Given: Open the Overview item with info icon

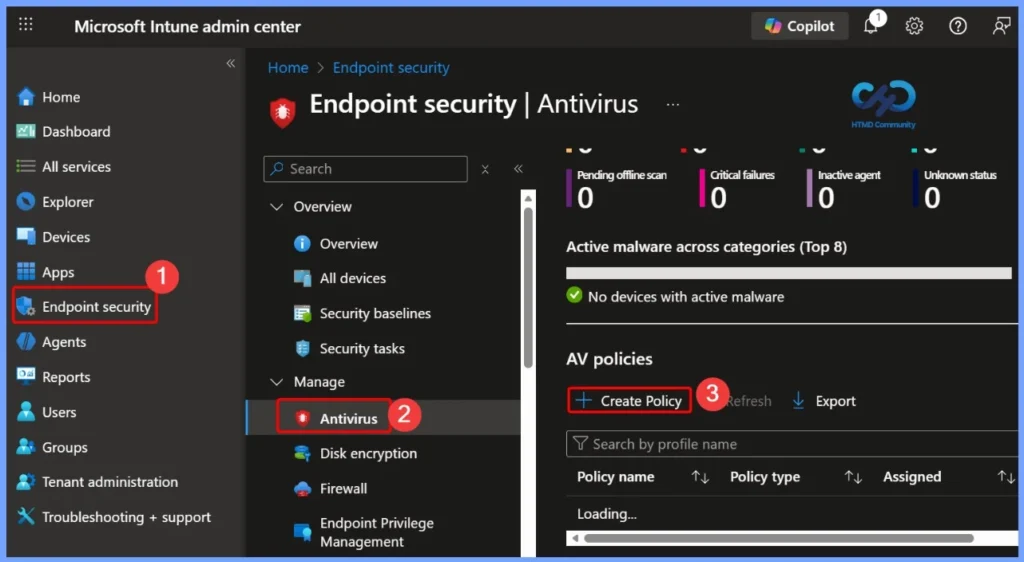Looking at the screenshot, I should [336, 244].
